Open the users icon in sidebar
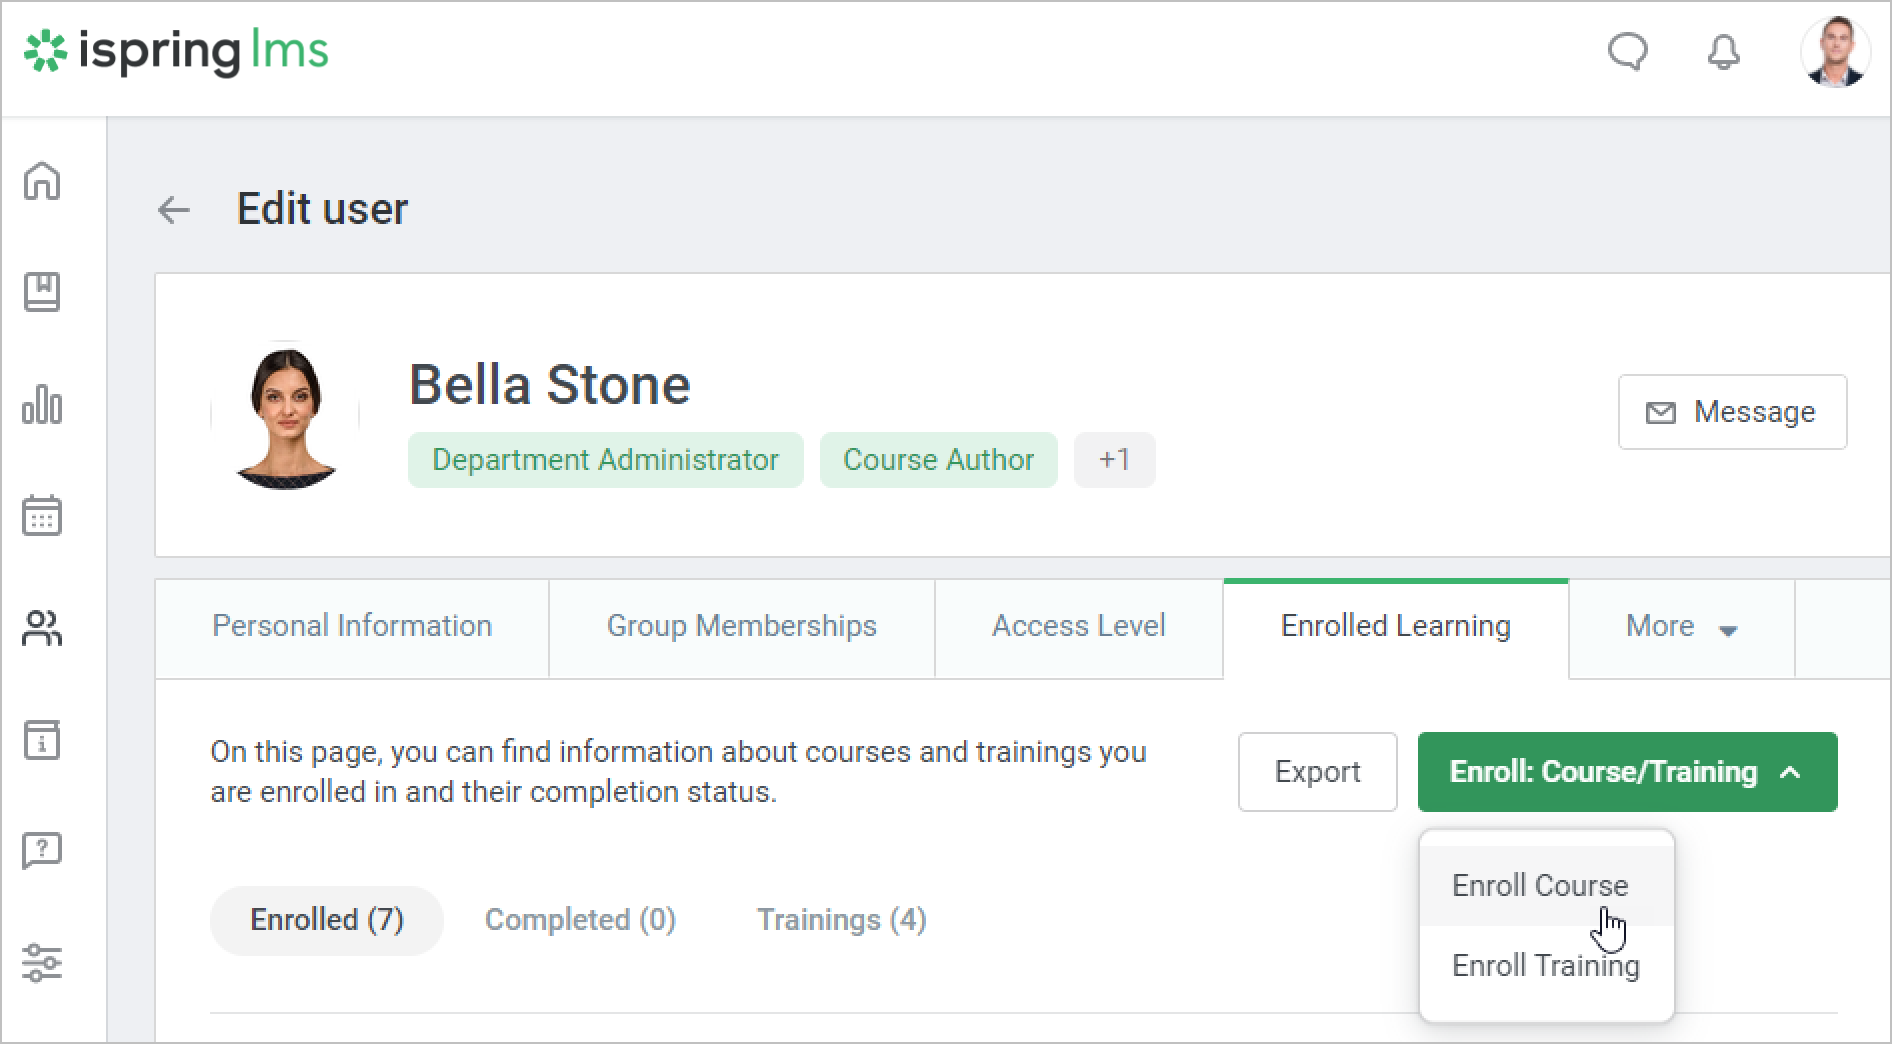Viewport: 1892px width, 1044px height. pos(42,629)
